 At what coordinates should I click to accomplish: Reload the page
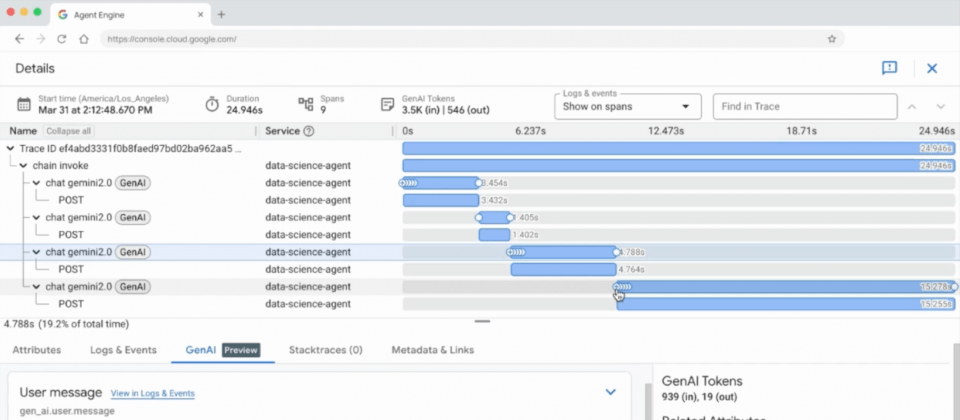click(x=61, y=39)
